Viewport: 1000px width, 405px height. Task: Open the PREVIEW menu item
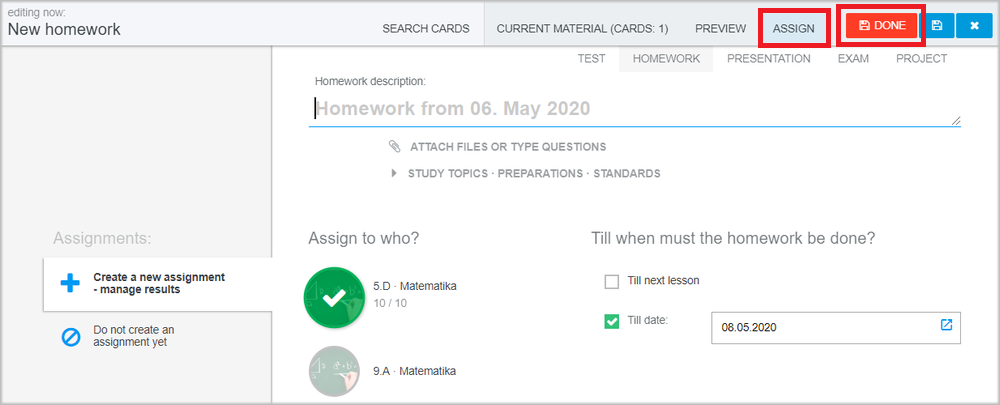[720, 29]
